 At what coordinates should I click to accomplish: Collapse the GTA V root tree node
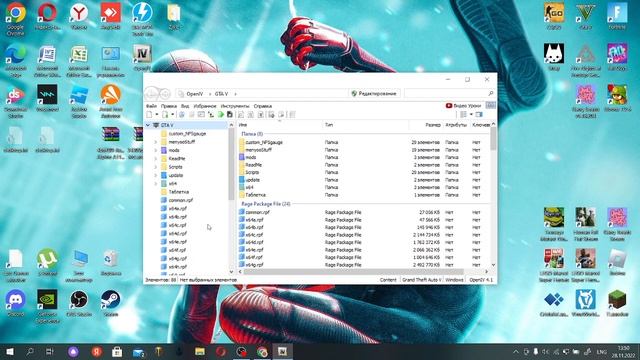pyautogui.click(x=148, y=125)
